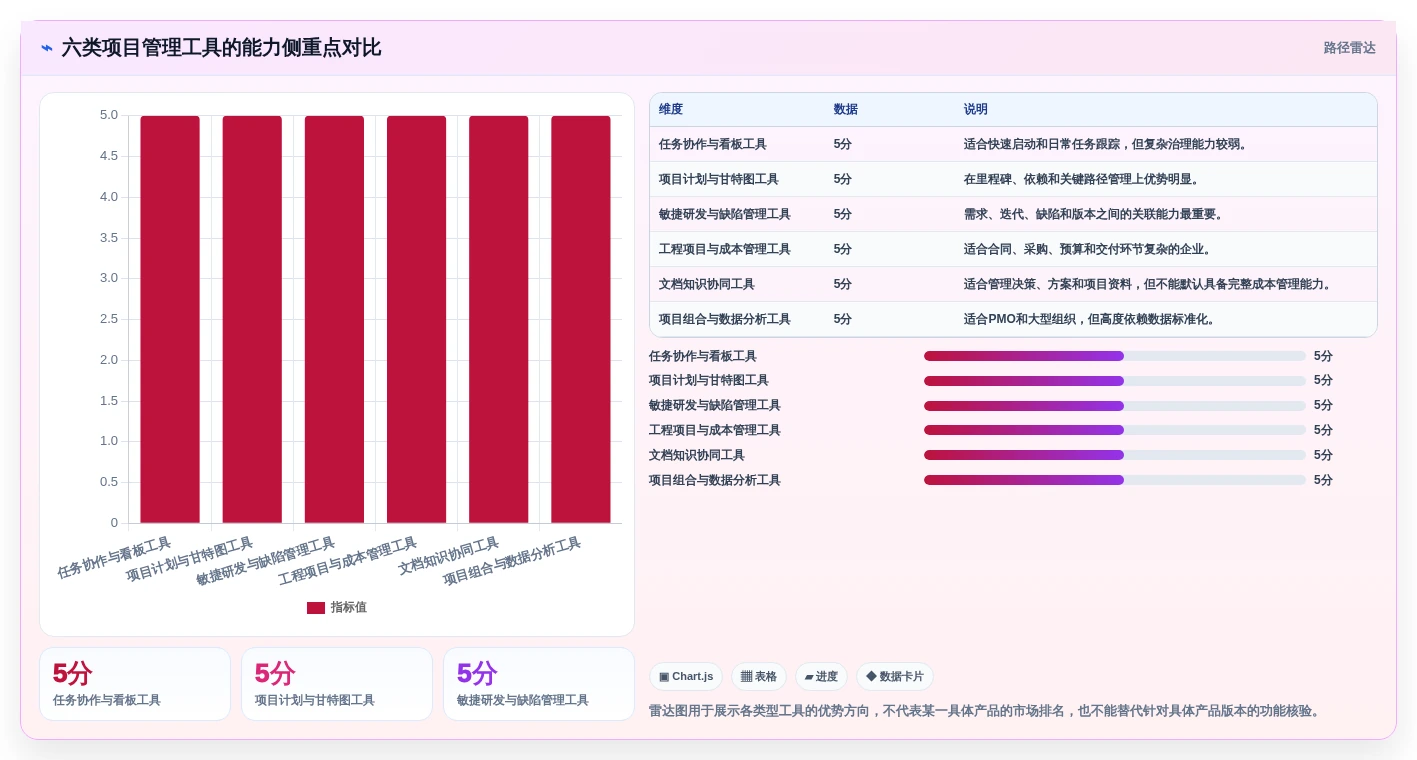Click the 工程项目与成本管理工具 label in the progress list
Image resolution: width=1417 pixels, height=760 pixels.
click(715, 430)
